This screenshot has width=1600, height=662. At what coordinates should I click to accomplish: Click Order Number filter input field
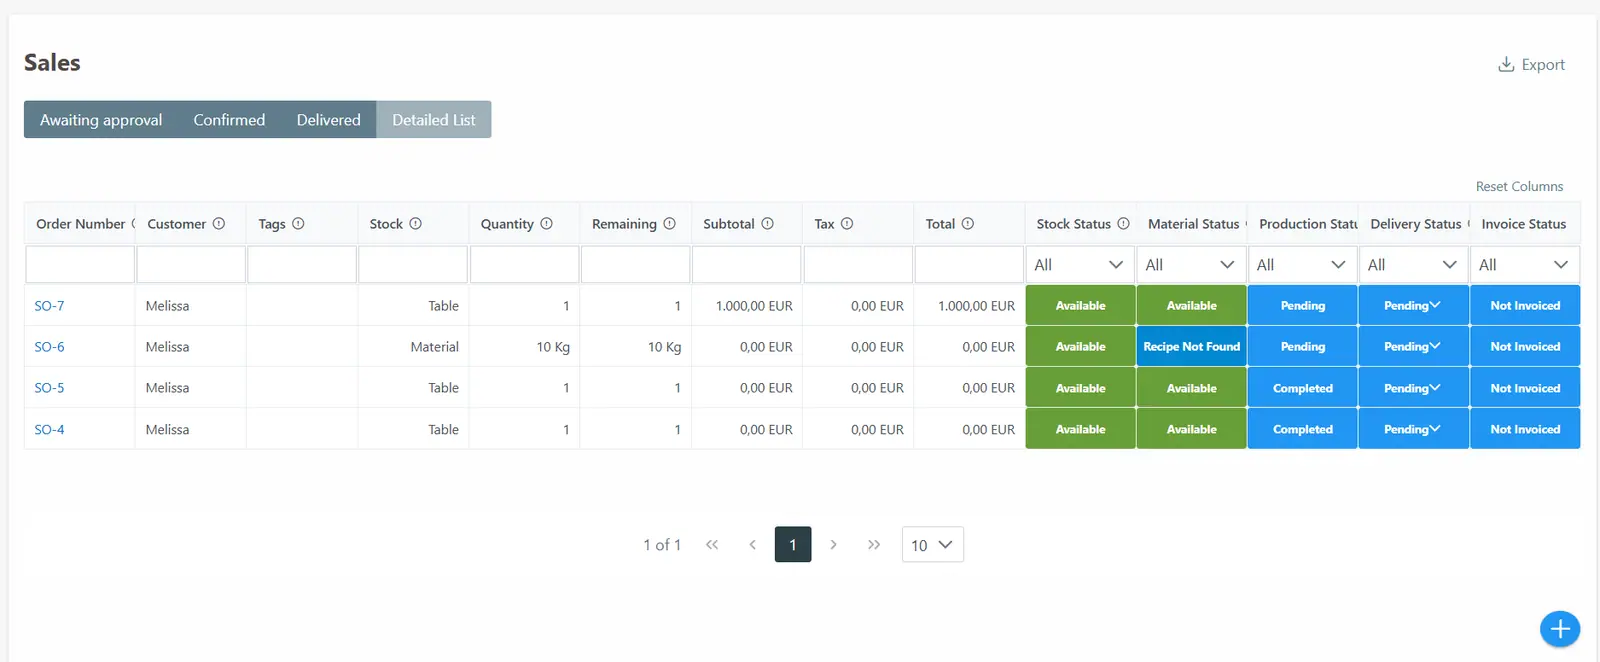pyautogui.click(x=80, y=265)
